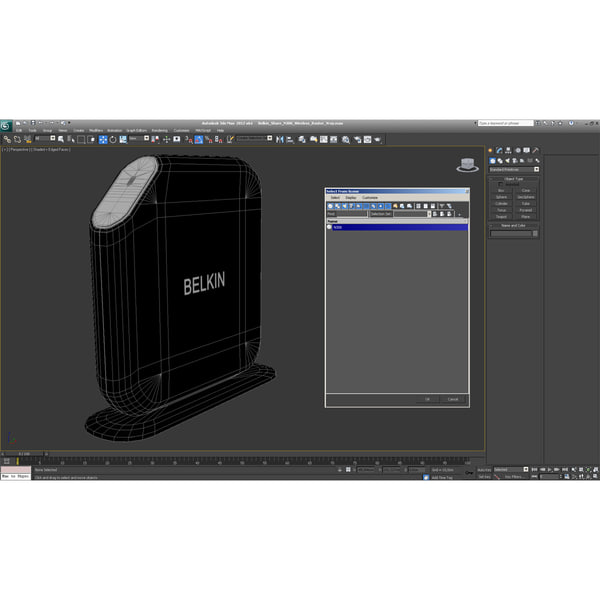The width and height of the screenshot is (600, 600).
Task: Toggle Set Key mode button
Action: click(x=484, y=477)
